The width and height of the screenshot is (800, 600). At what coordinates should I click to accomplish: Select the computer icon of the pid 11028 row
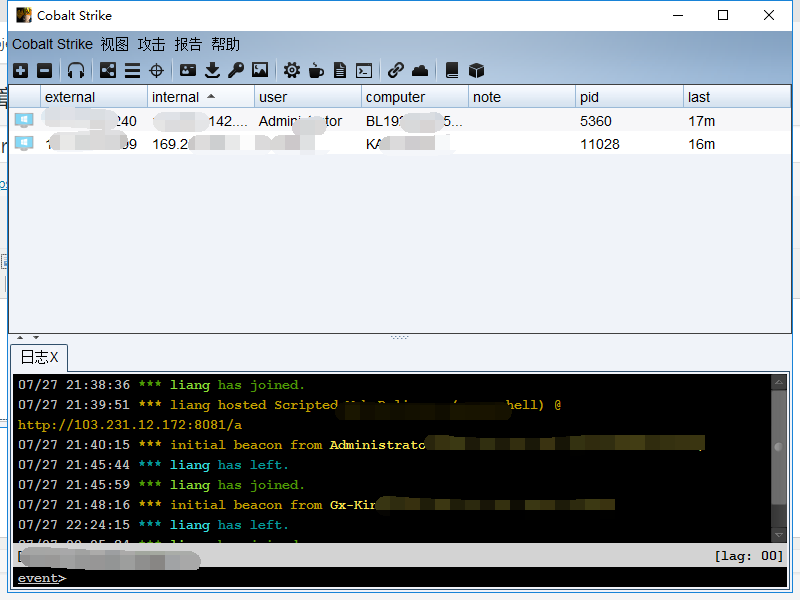click(24, 143)
